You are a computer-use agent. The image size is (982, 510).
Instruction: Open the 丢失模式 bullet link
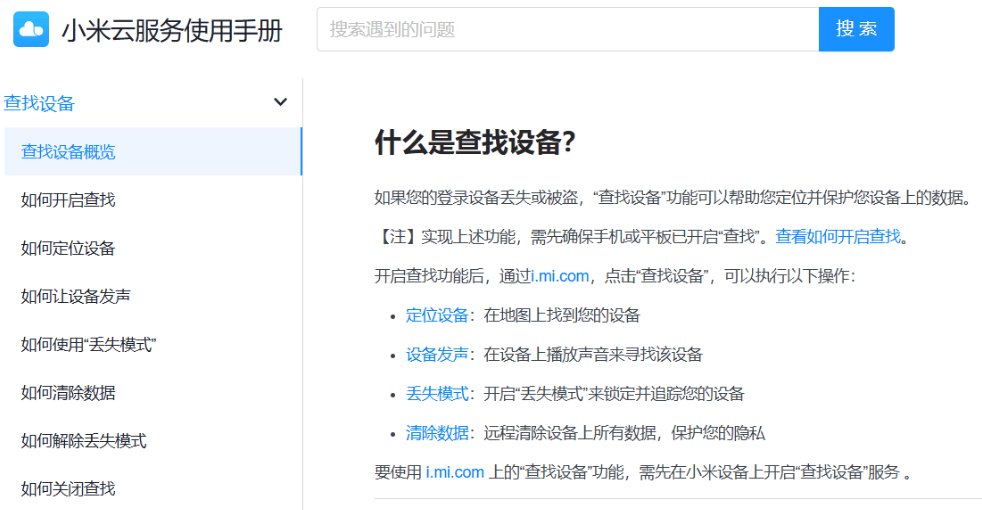437,393
